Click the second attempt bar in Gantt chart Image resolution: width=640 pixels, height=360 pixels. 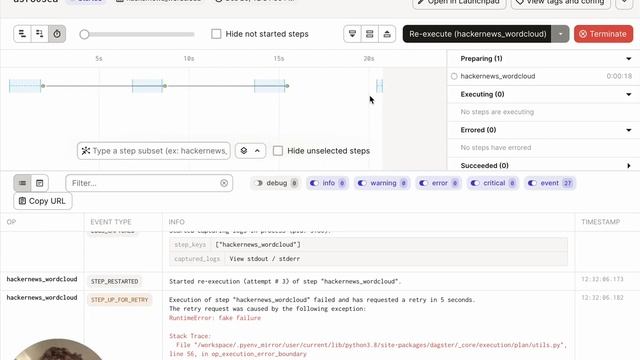(x=147, y=86)
